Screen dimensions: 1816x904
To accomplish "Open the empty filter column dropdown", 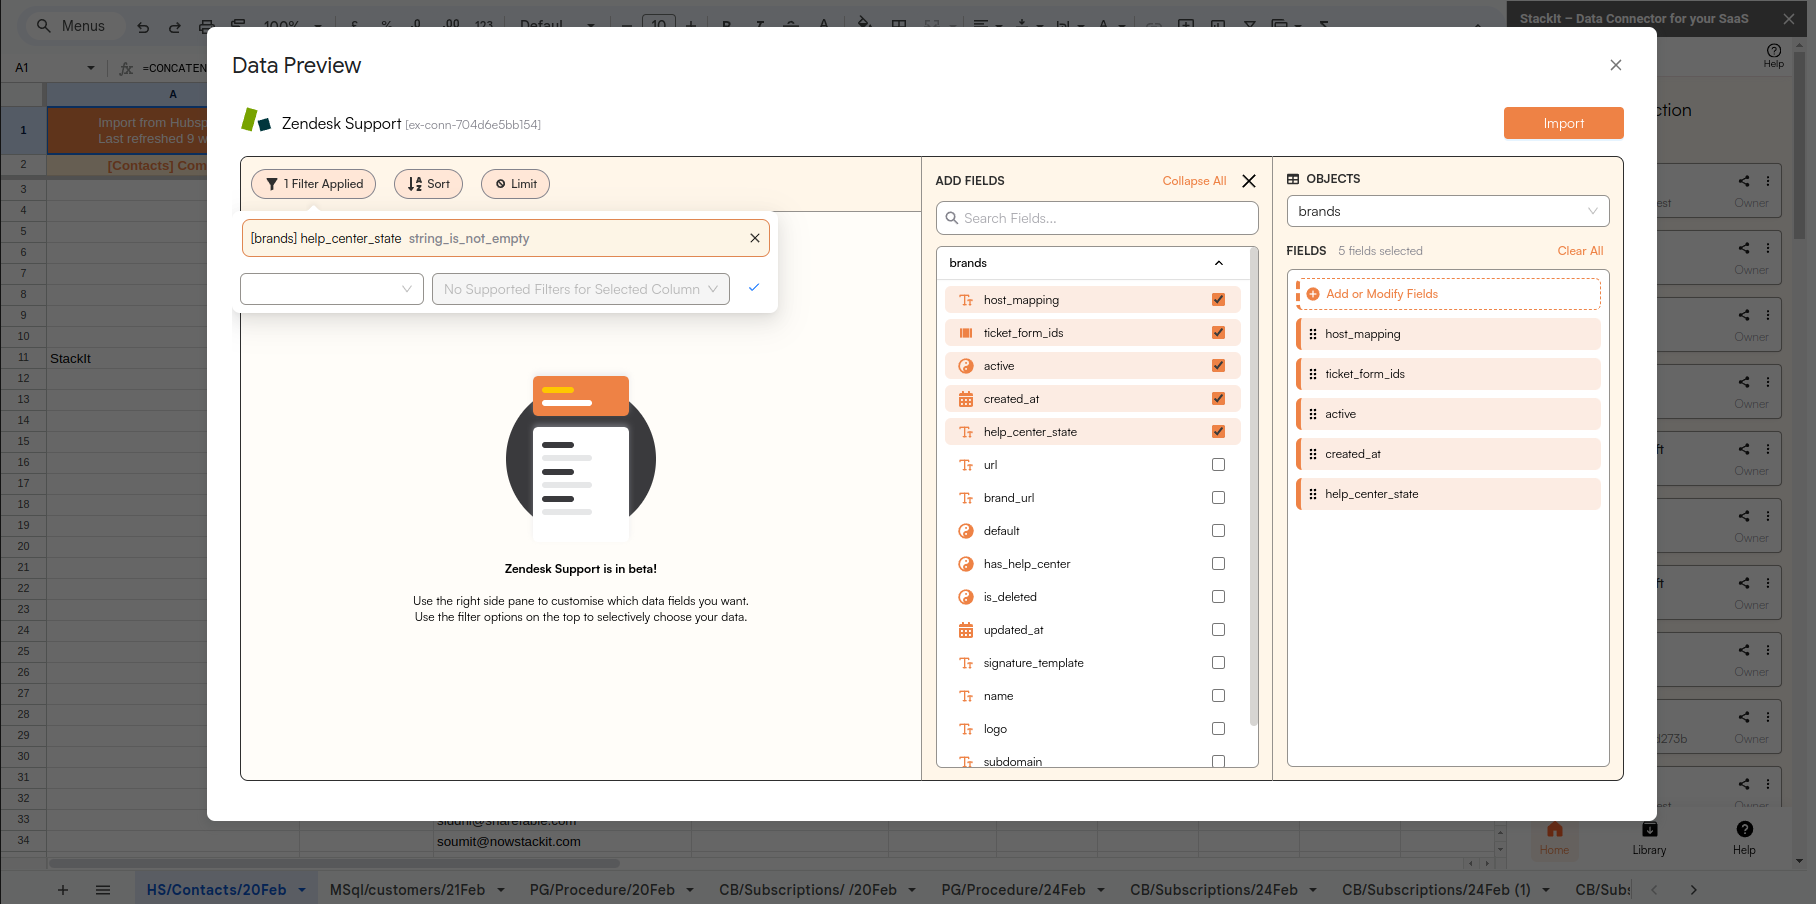I will click(332, 289).
